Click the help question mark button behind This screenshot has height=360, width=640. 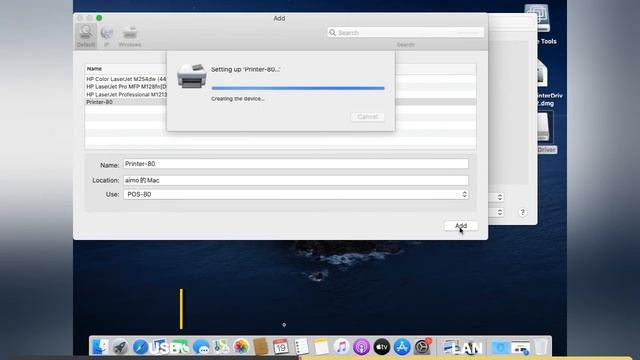click(522, 212)
